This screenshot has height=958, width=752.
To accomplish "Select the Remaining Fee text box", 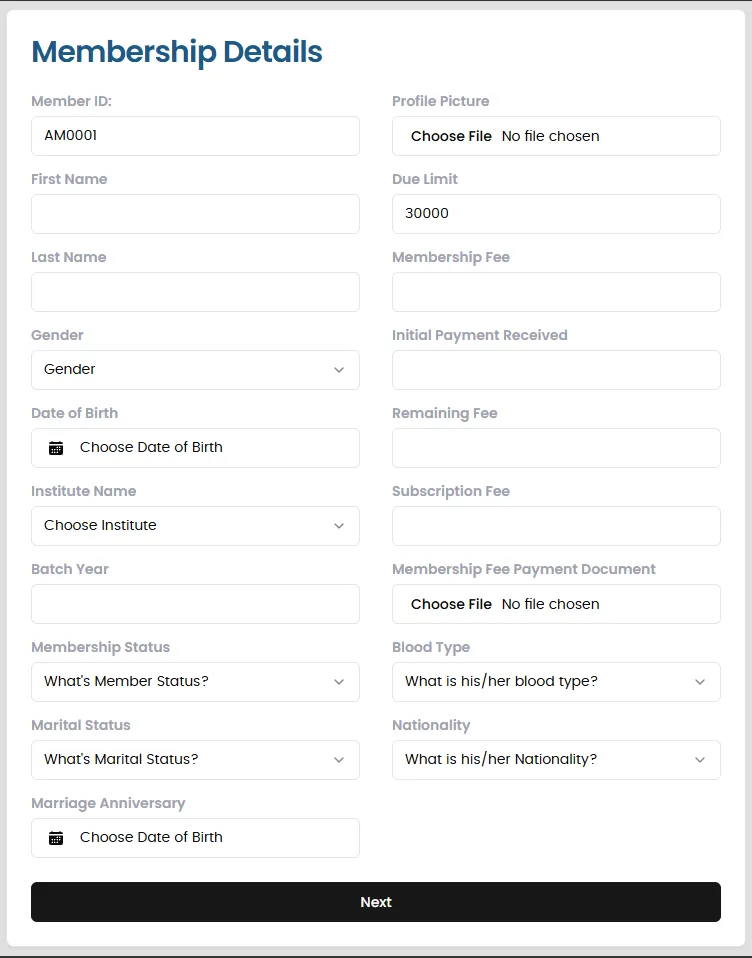I will (556, 448).
